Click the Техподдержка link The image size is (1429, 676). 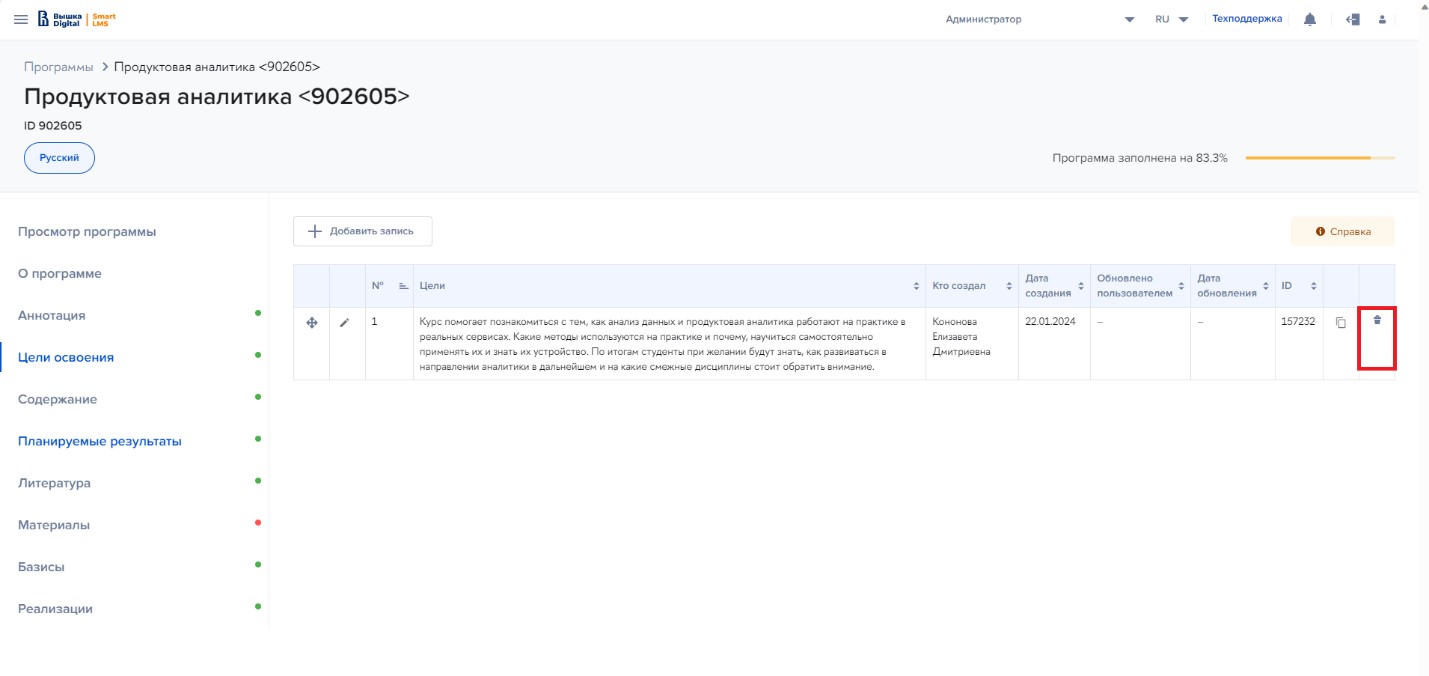click(1246, 19)
